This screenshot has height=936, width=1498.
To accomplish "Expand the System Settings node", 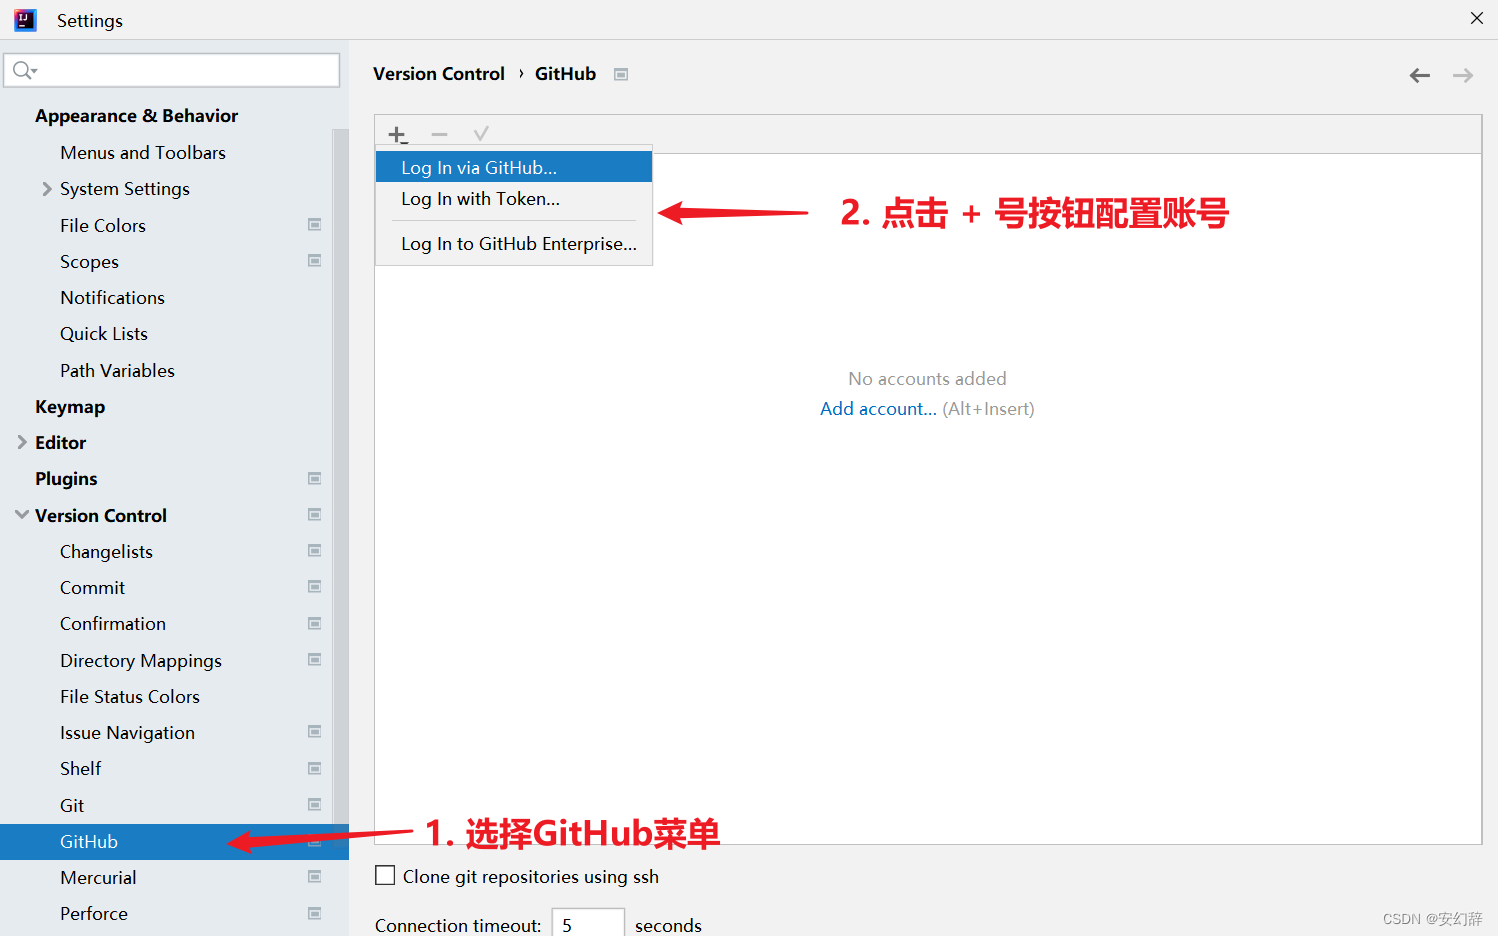I will pos(46,189).
